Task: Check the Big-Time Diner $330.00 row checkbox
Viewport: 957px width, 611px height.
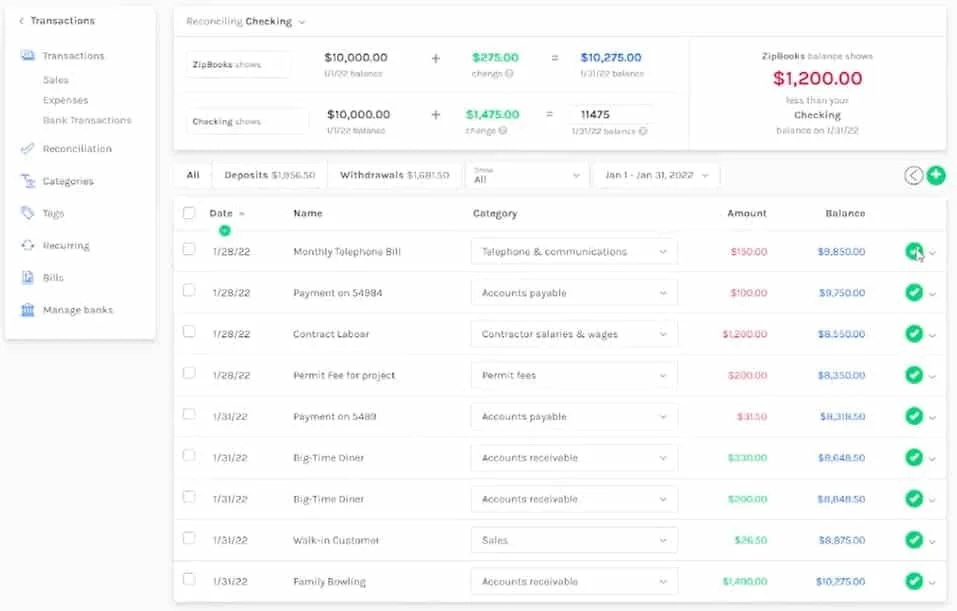Action: (x=189, y=455)
